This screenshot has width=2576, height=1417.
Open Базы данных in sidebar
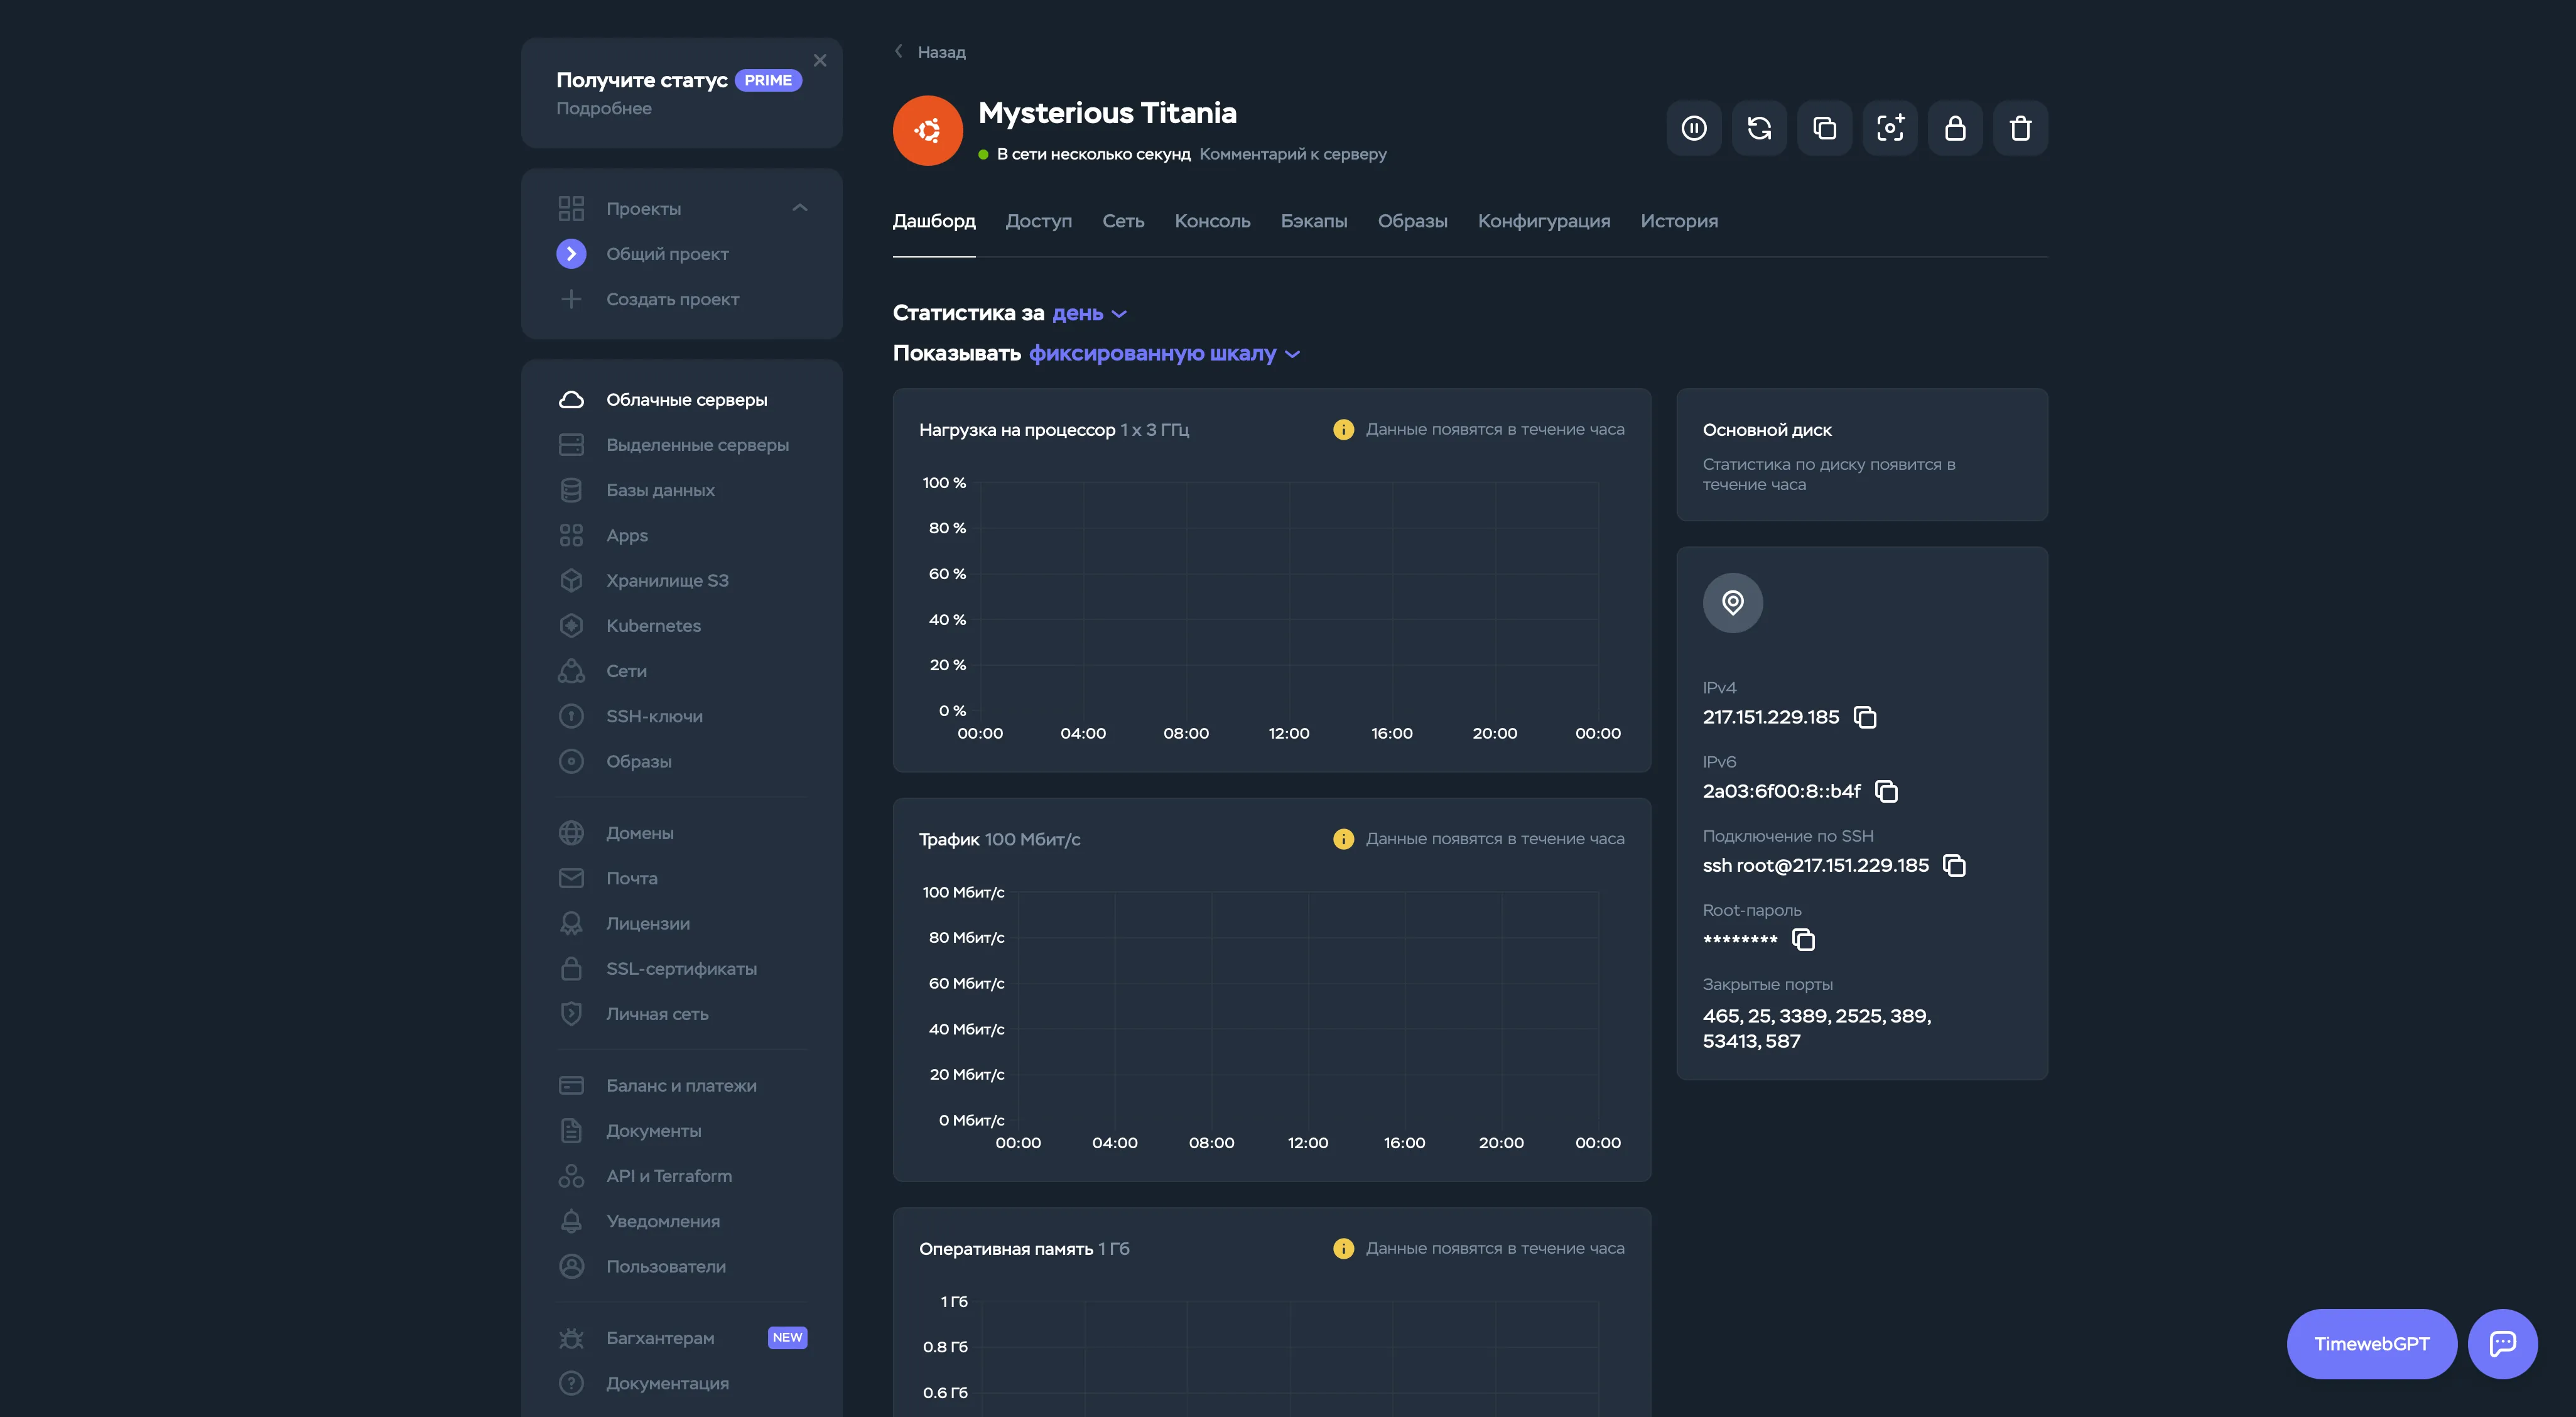click(682, 490)
